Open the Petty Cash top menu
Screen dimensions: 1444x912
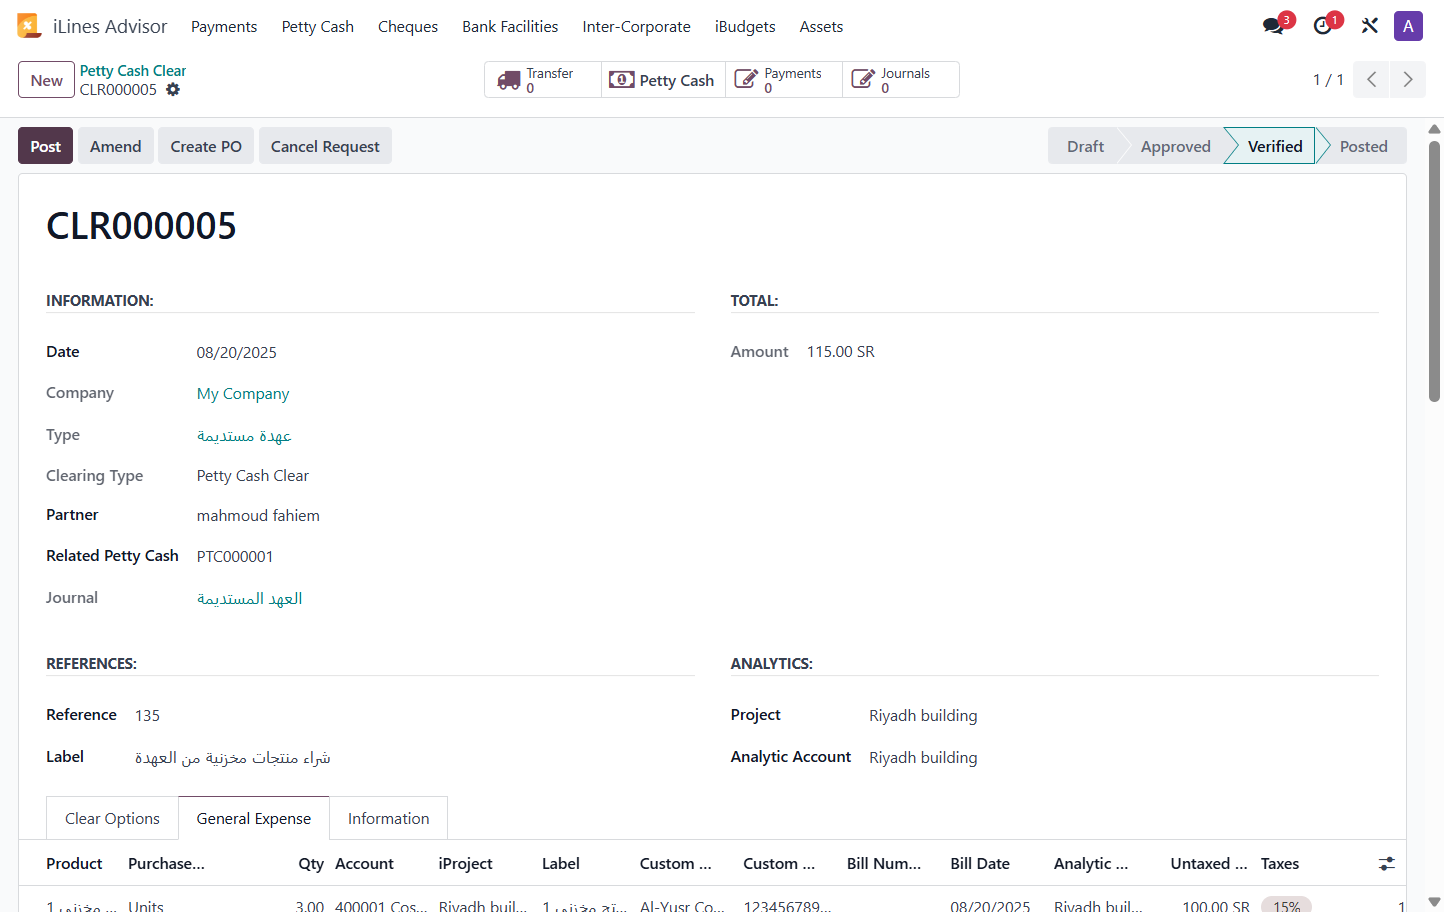click(x=318, y=27)
